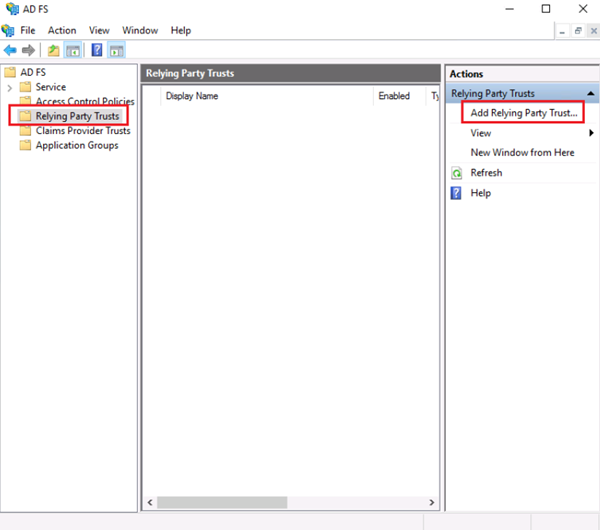Select the Service node label

click(x=51, y=87)
